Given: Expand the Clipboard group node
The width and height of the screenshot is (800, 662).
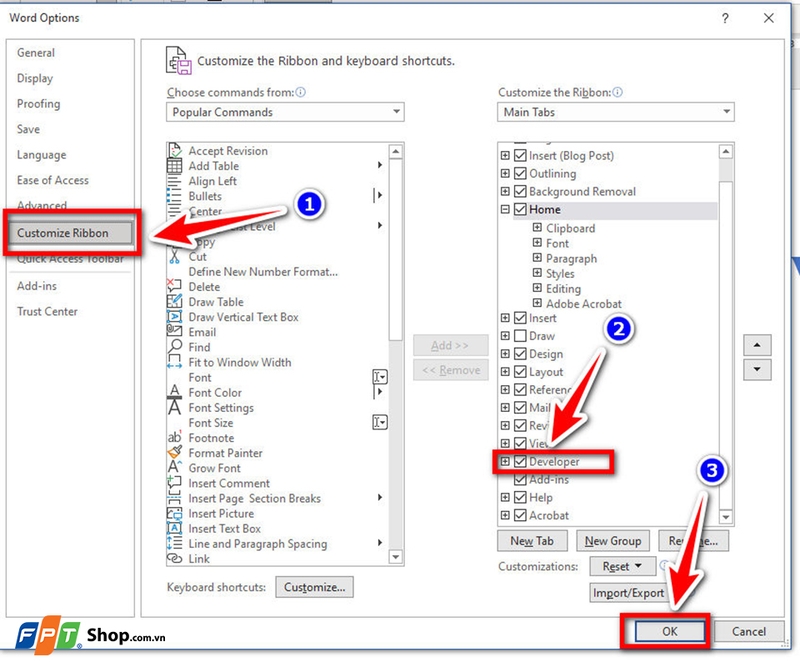Looking at the screenshot, I should [x=537, y=227].
